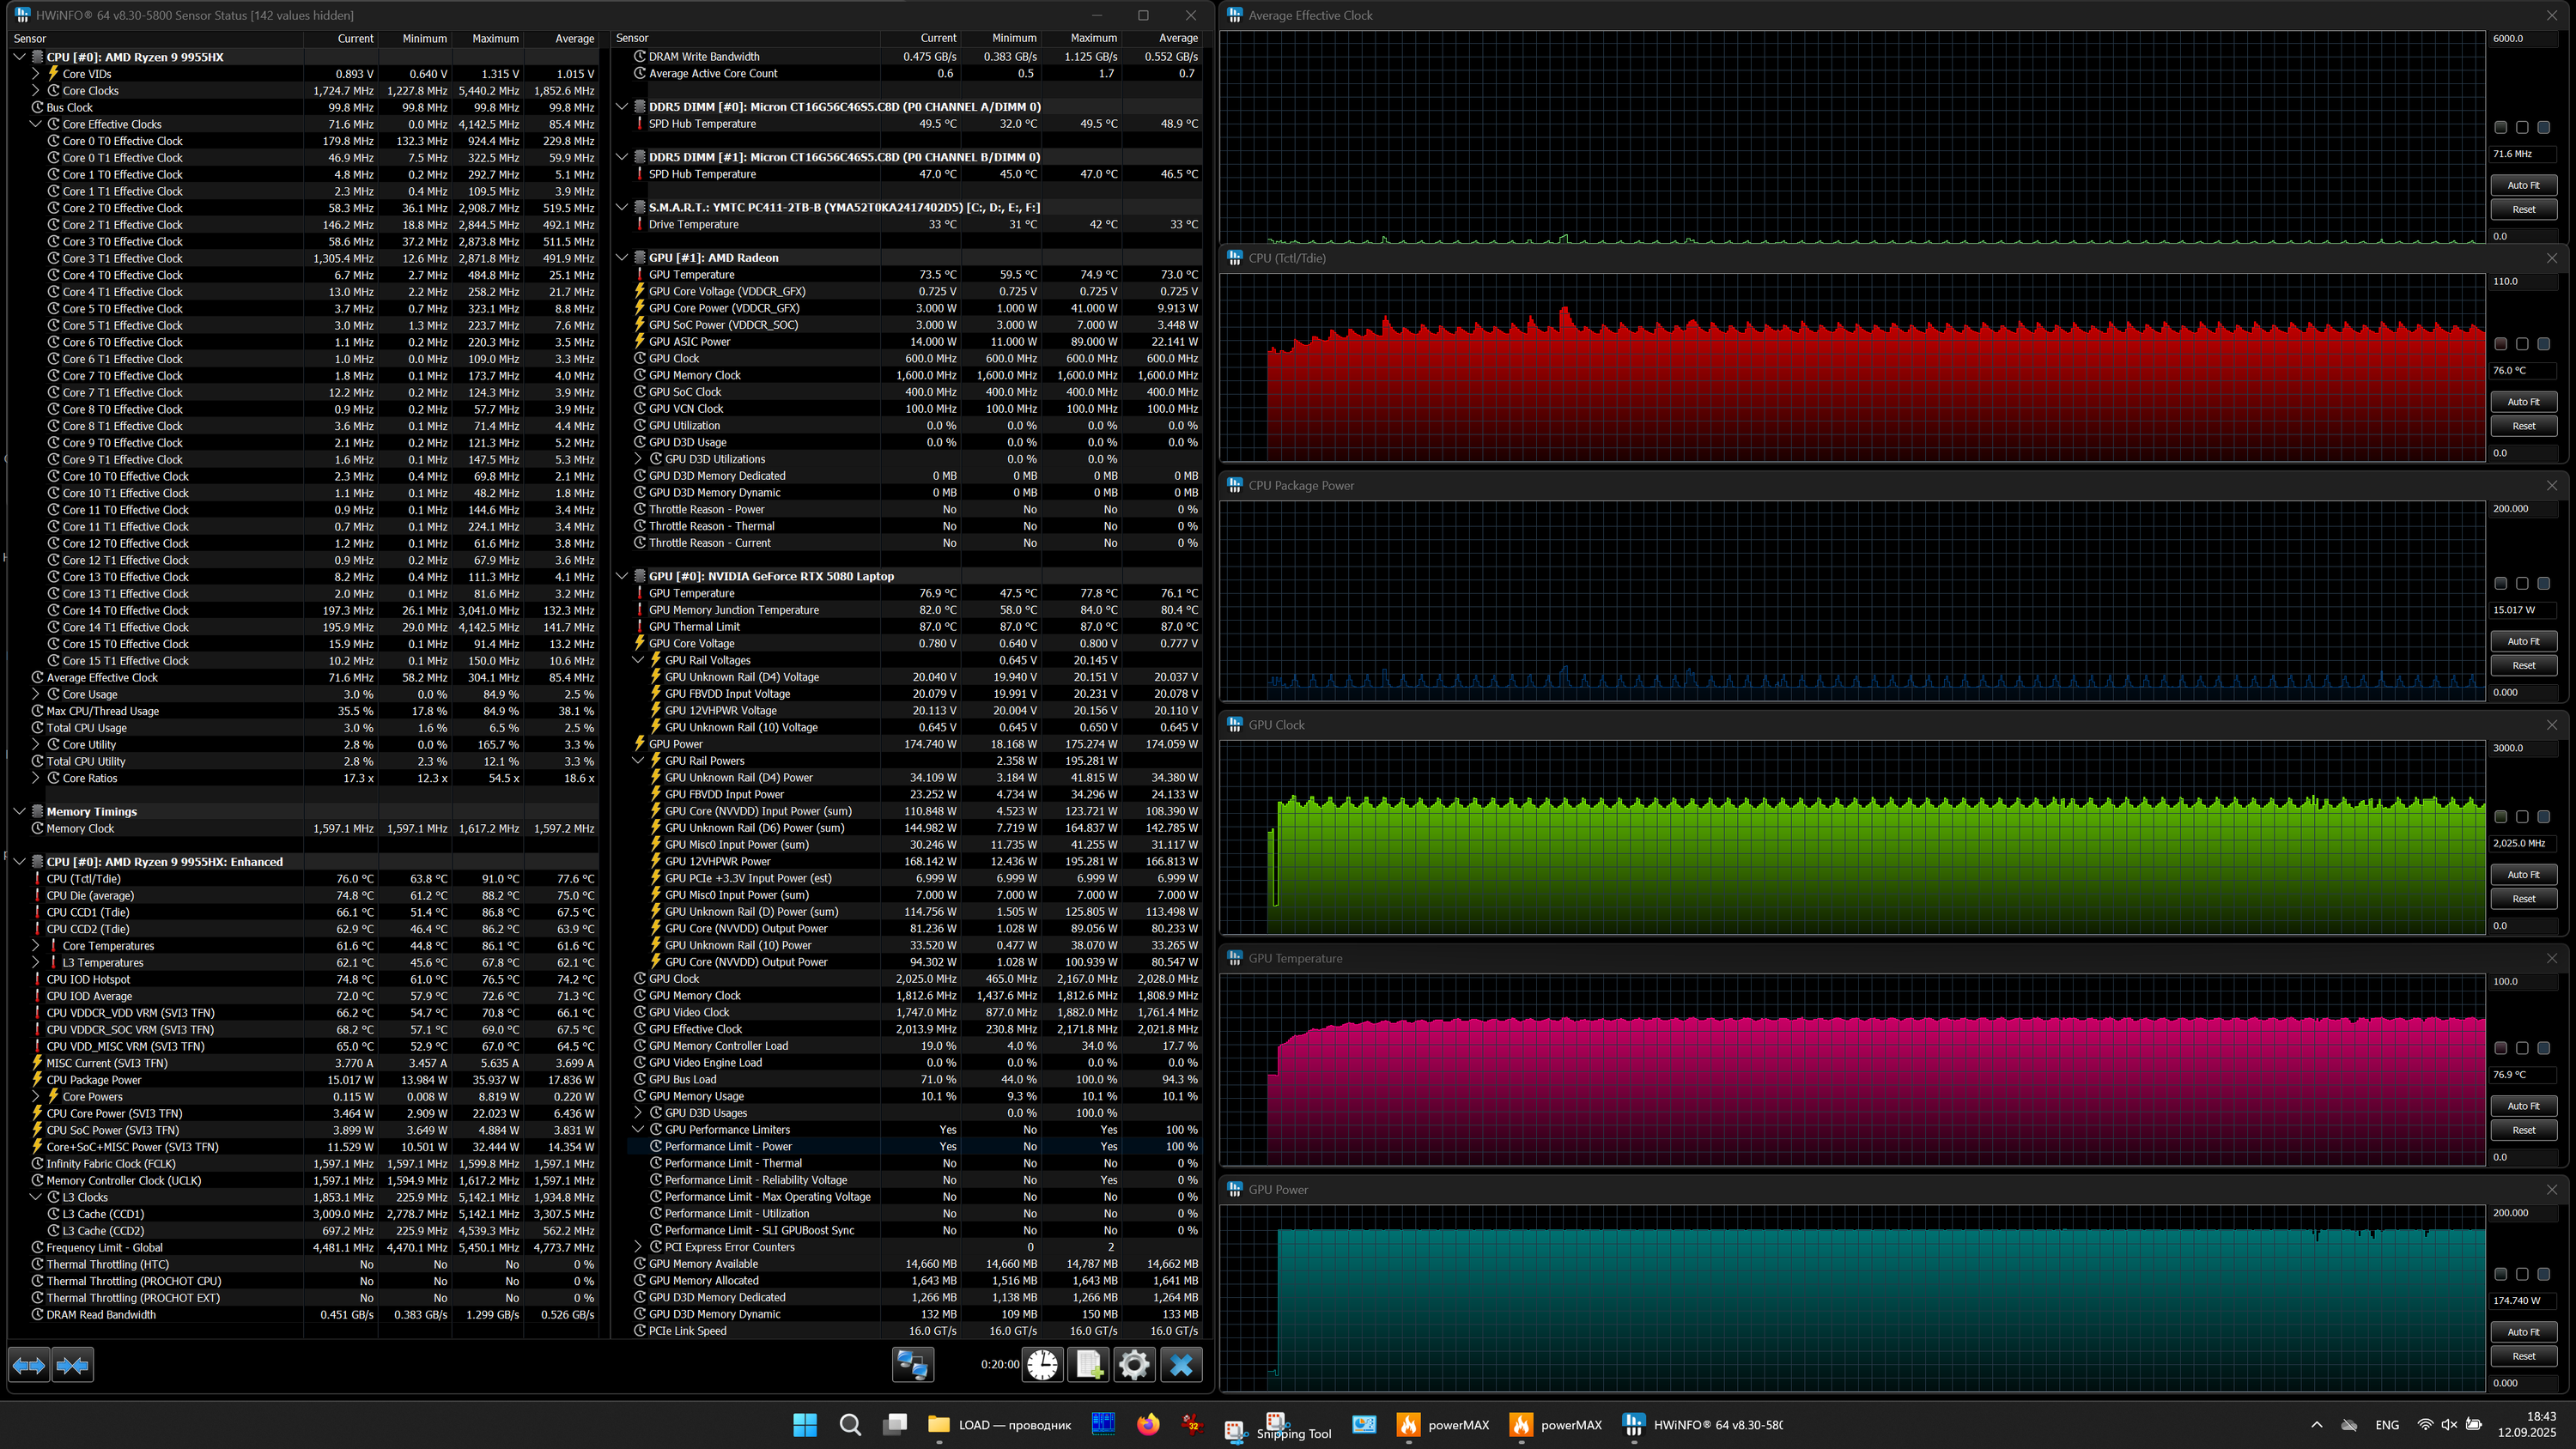
Task: Open the remote network monitoring icon
Action: (912, 1365)
